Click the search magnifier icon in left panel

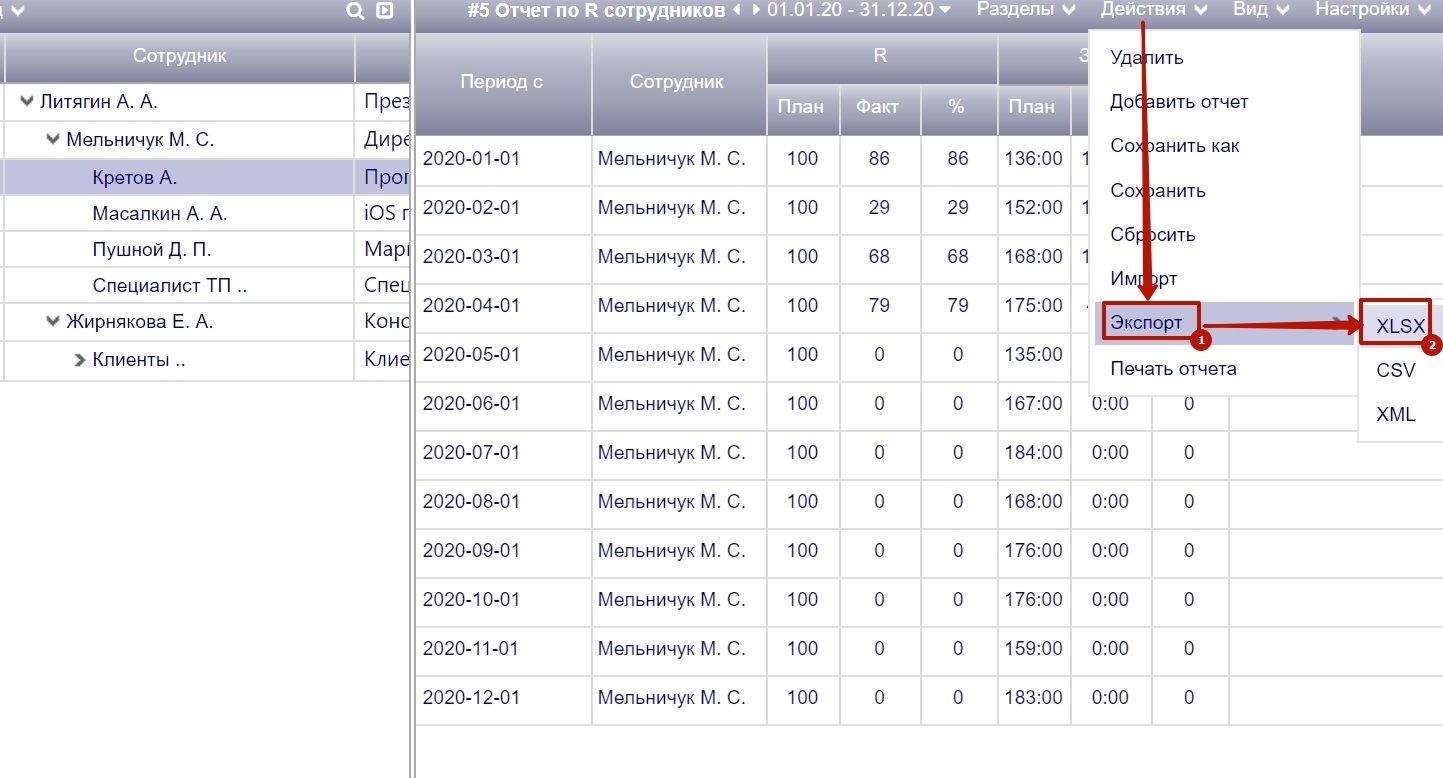click(355, 11)
